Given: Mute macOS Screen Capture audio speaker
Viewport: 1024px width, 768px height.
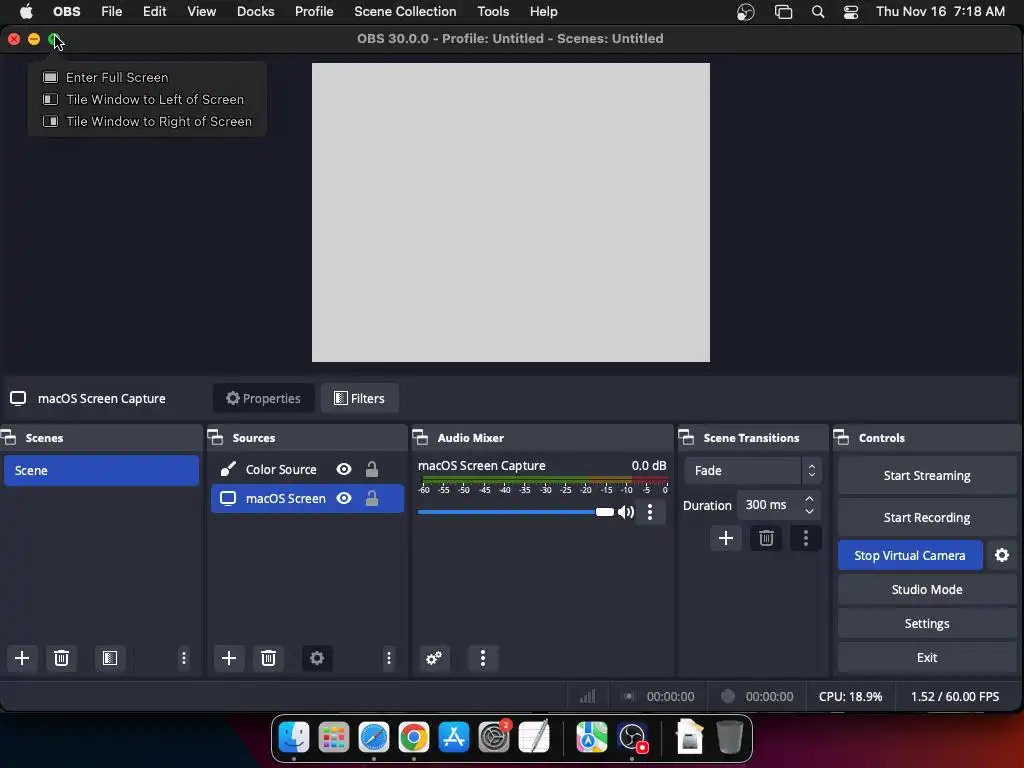Looking at the screenshot, I should pos(626,512).
